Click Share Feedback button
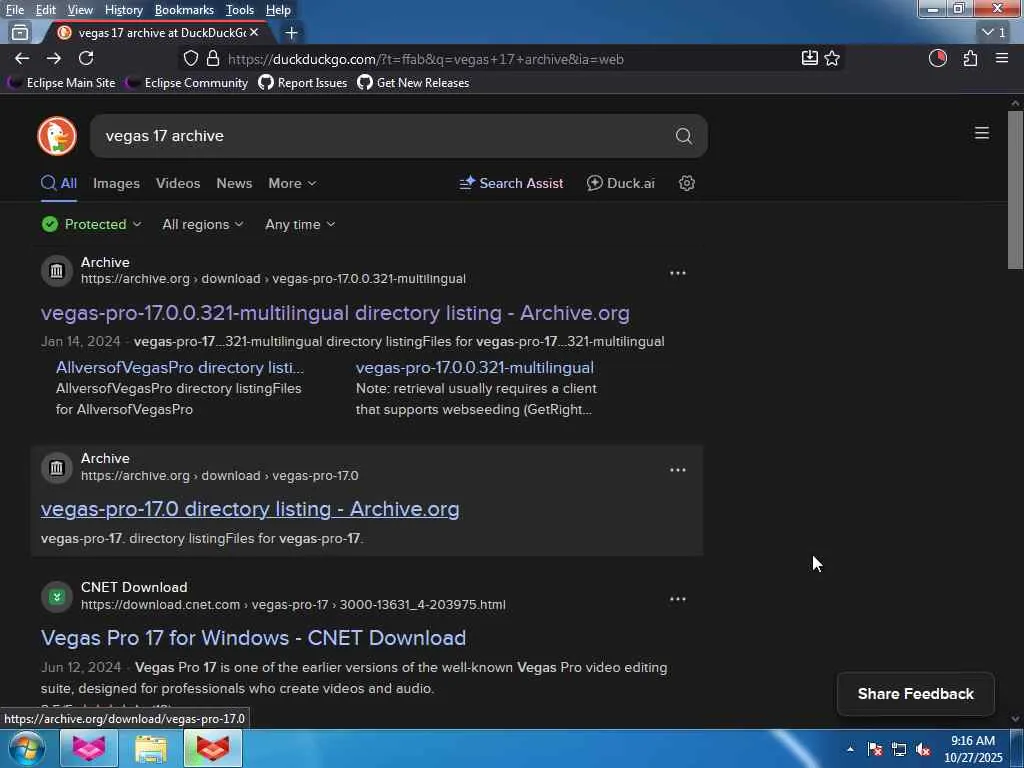Screen dimensions: 1024x768 [x=916, y=694]
